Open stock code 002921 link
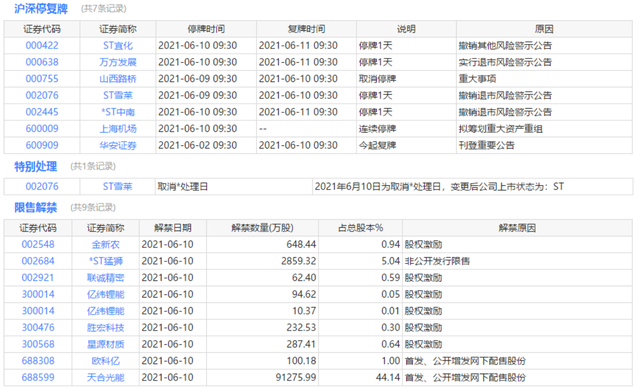Screen dimensions: 640x388 (x=38, y=277)
